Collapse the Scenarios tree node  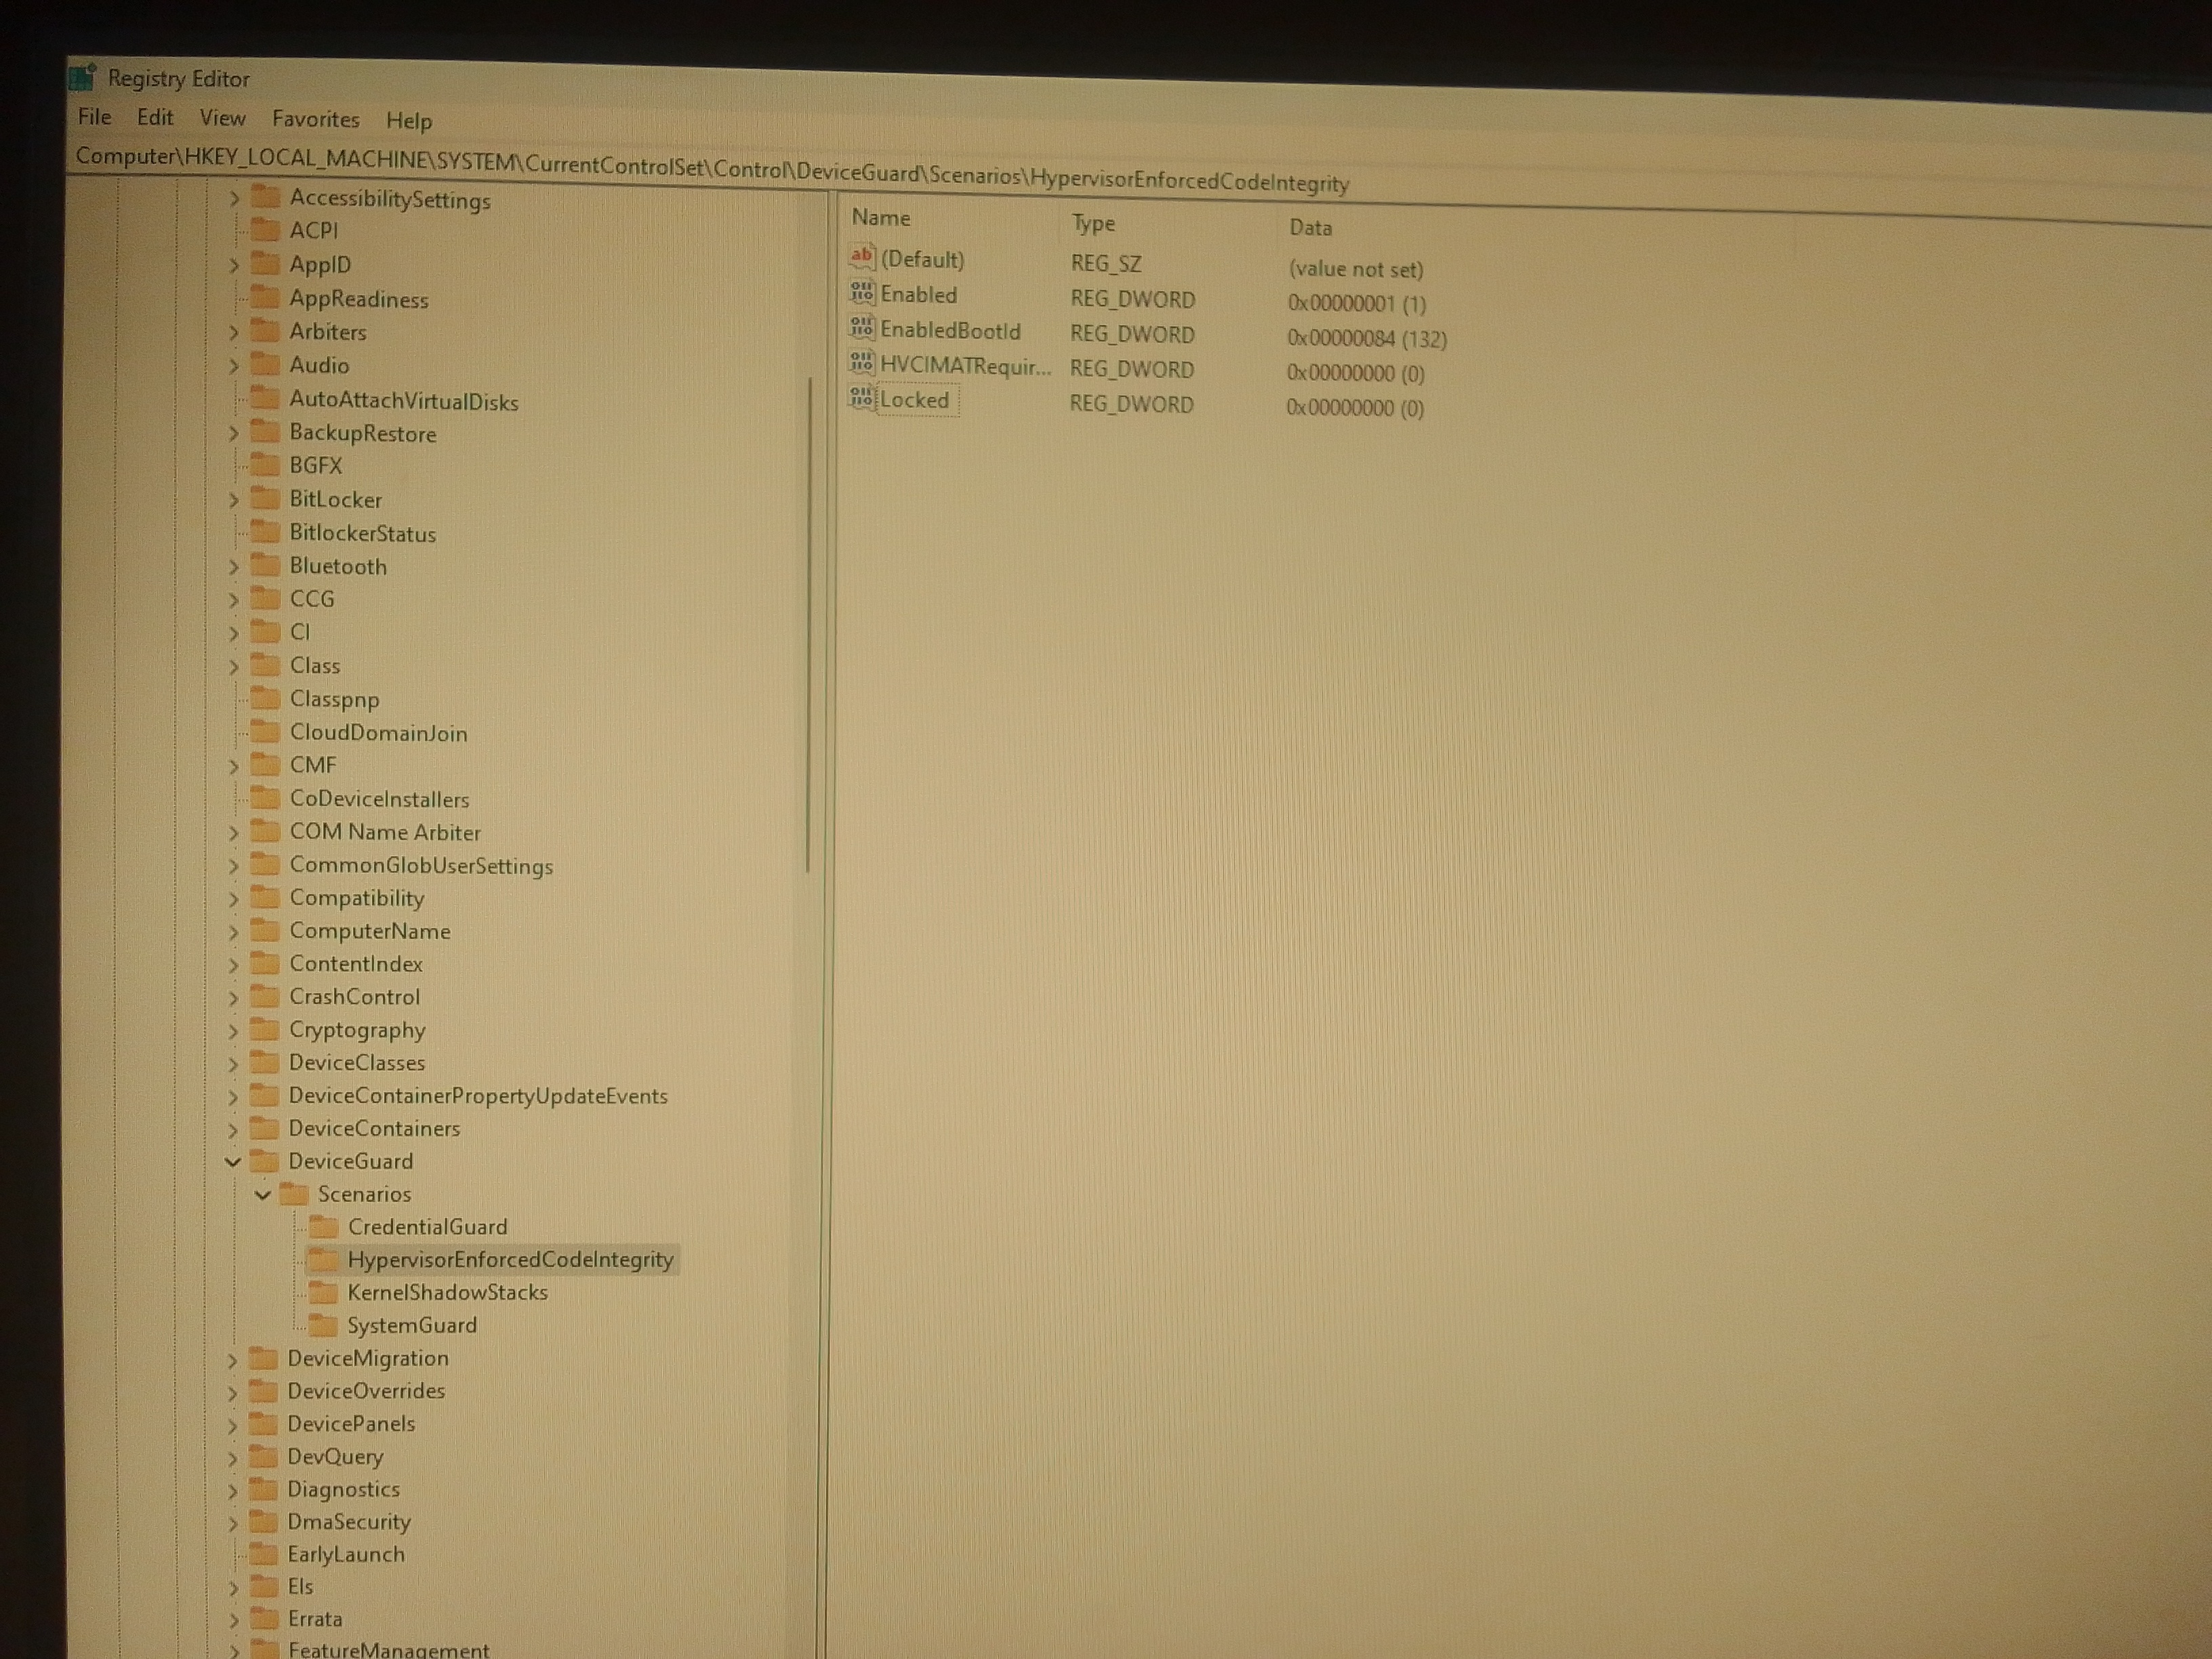(263, 1195)
